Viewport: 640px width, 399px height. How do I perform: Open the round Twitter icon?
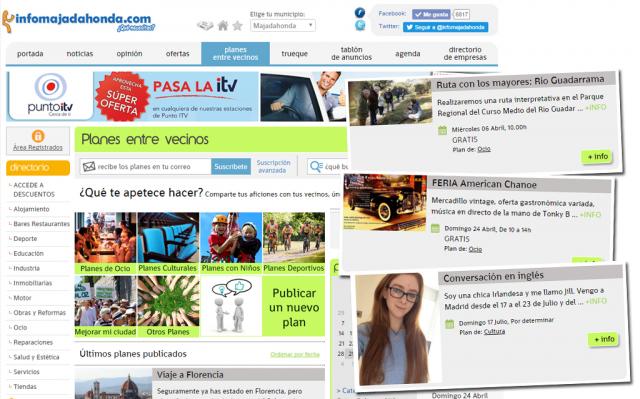[x=360, y=26]
